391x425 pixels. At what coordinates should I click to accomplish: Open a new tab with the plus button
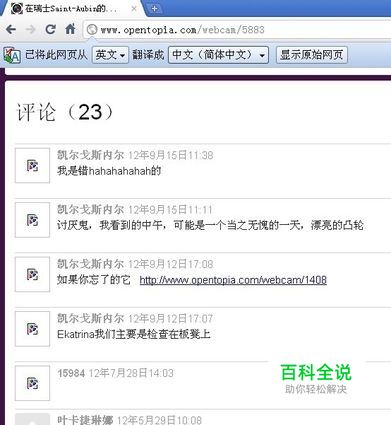coord(154,9)
